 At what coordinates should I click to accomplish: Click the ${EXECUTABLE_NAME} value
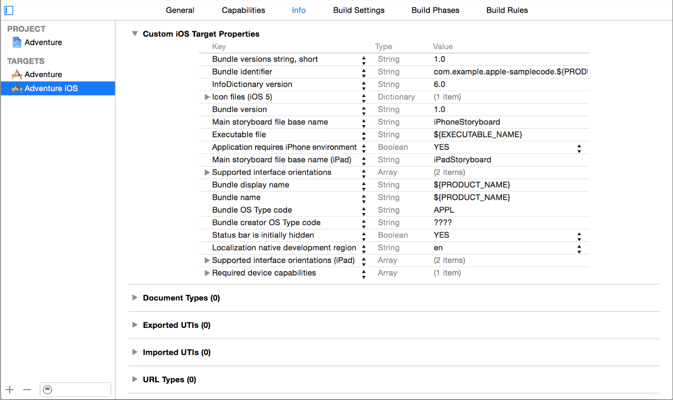(478, 134)
